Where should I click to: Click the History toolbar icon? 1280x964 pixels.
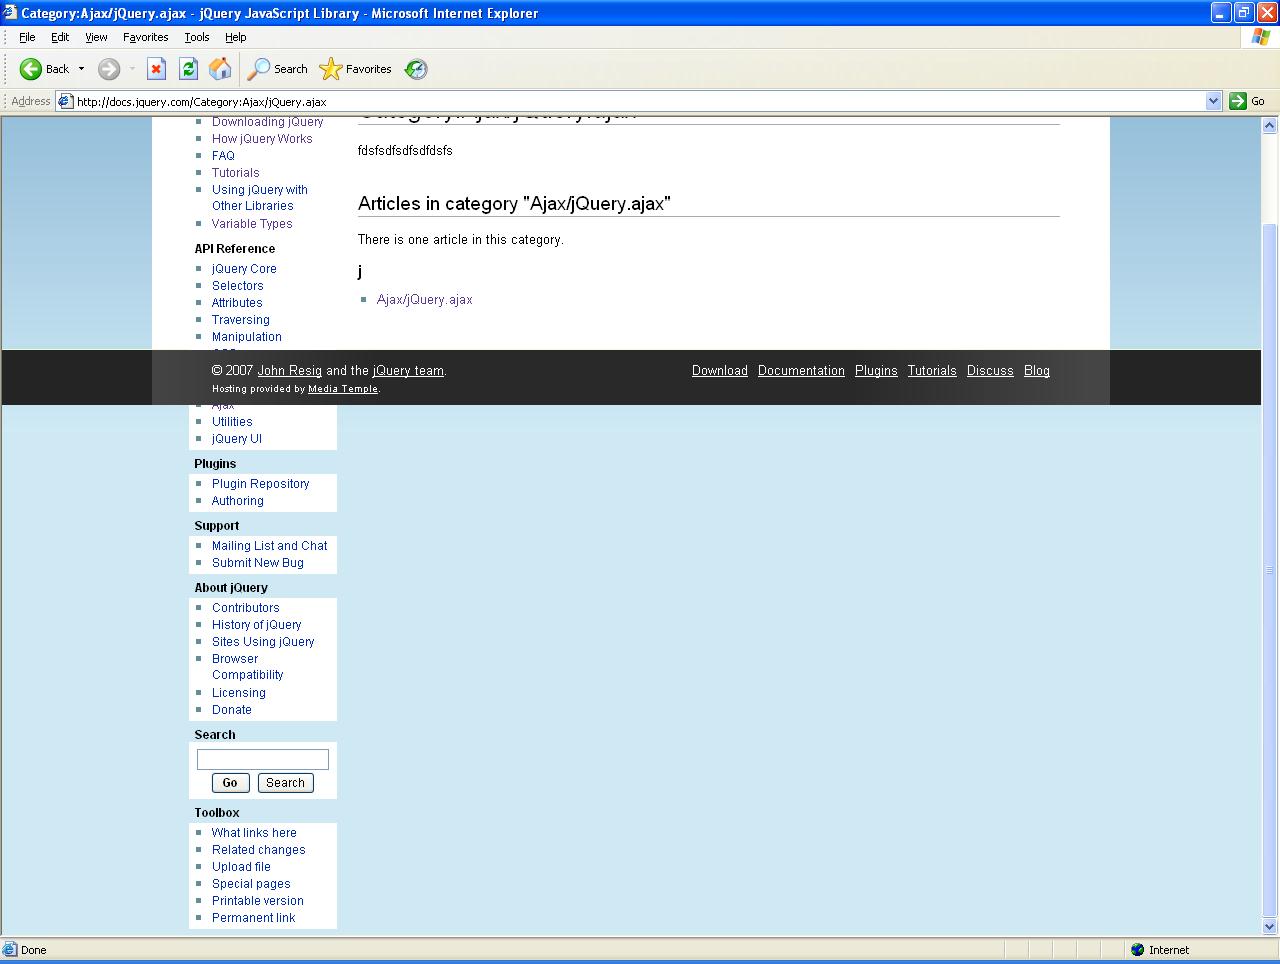click(x=416, y=69)
